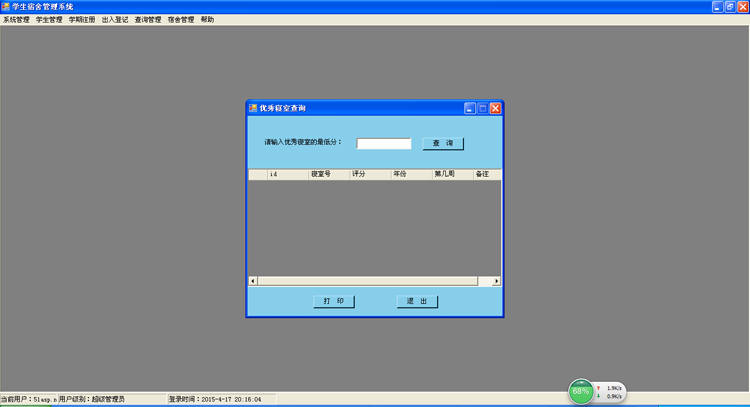Viewport: 750px width, 407px height.
Task: Click the 打印 print button
Action: coord(334,301)
